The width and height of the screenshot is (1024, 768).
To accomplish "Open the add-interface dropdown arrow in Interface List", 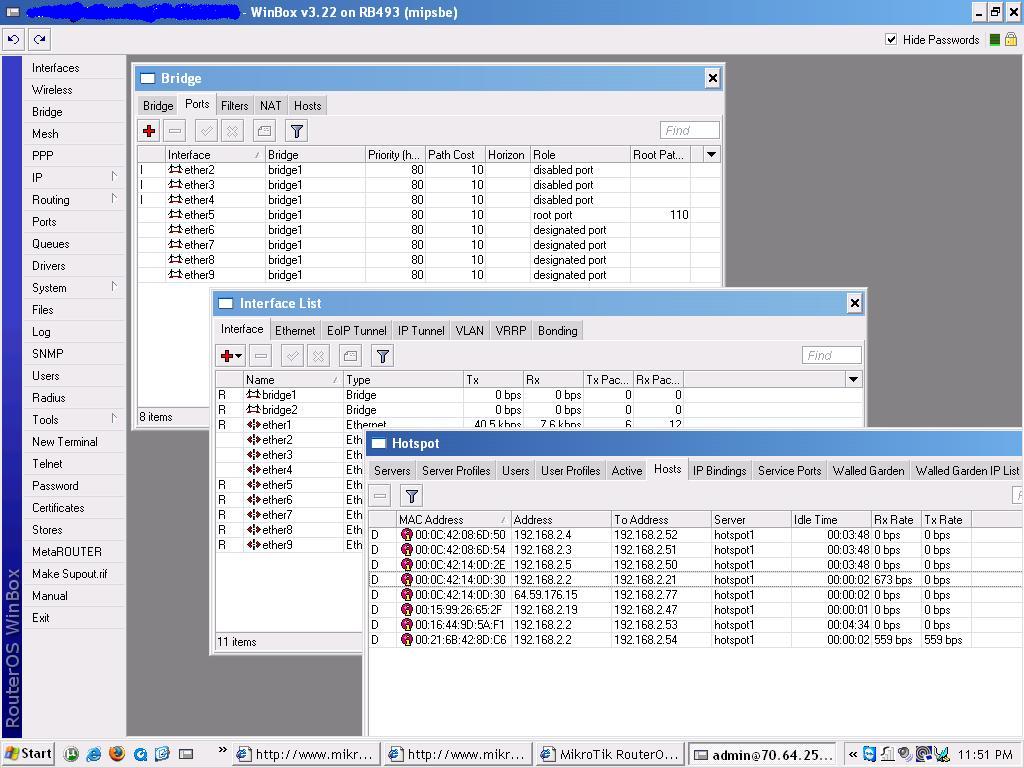I will tap(240, 355).
